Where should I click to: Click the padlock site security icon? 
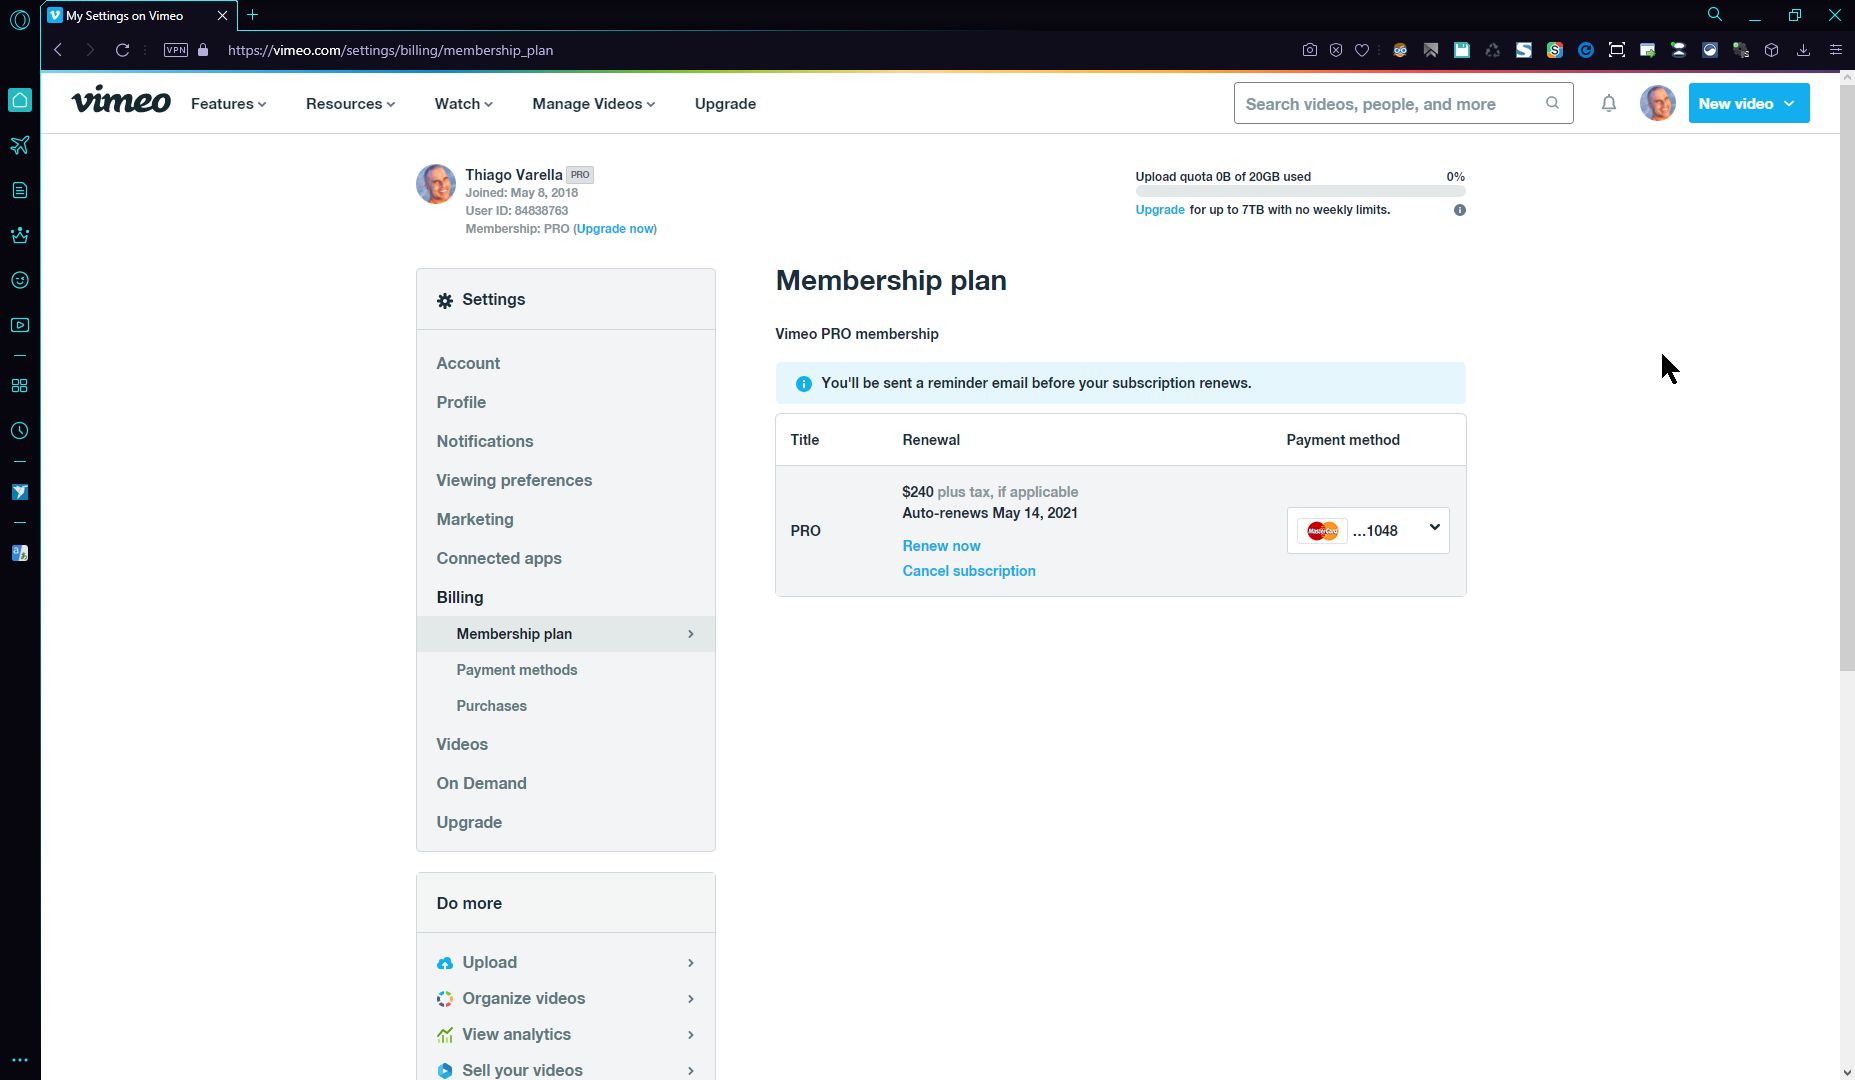point(203,50)
